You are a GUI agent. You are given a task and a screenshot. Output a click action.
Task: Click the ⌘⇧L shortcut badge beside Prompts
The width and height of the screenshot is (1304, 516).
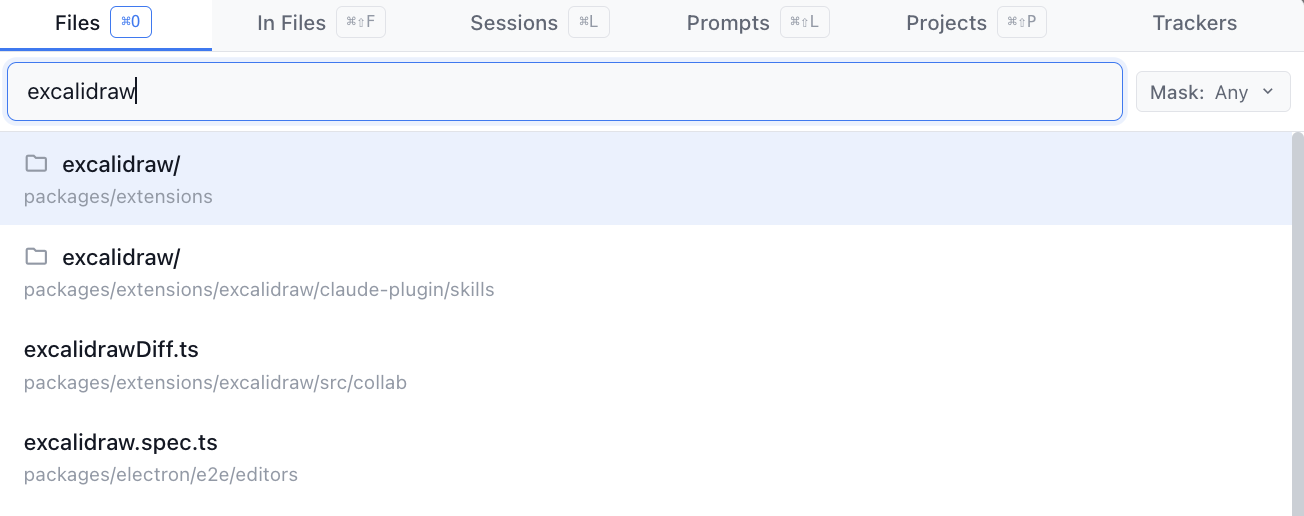click(805, 22)
